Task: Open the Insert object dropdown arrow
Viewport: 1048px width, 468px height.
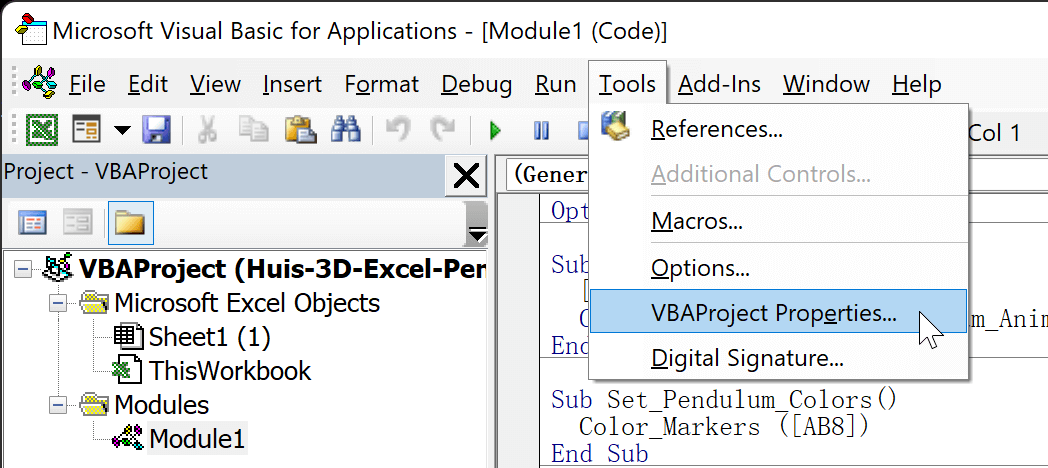Action: pyautogui.click(x=122, y=130)
